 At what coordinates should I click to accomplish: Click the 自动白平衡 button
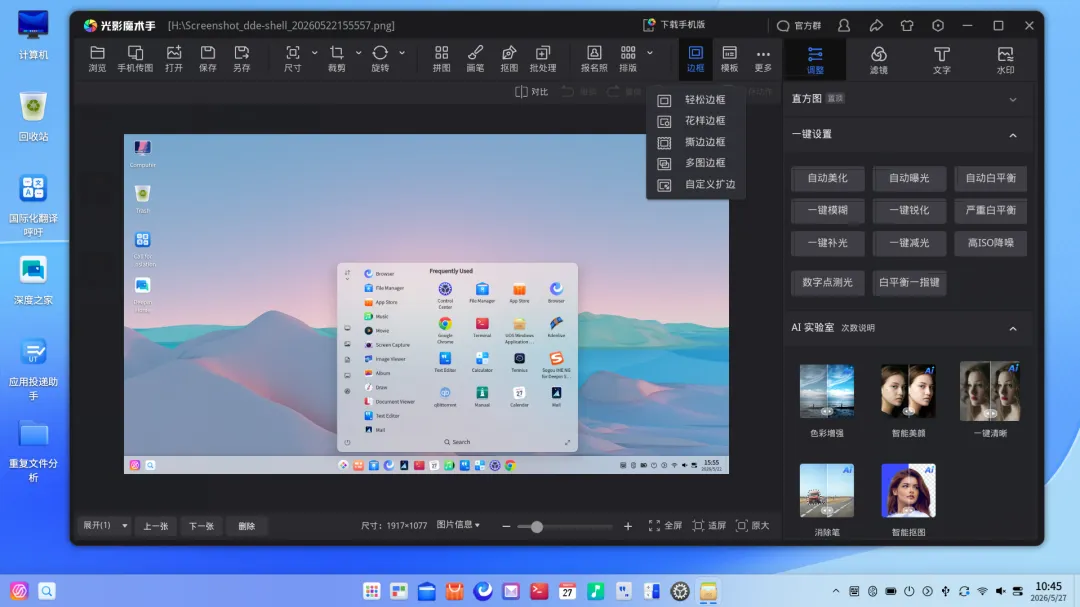tap(990, 178)
